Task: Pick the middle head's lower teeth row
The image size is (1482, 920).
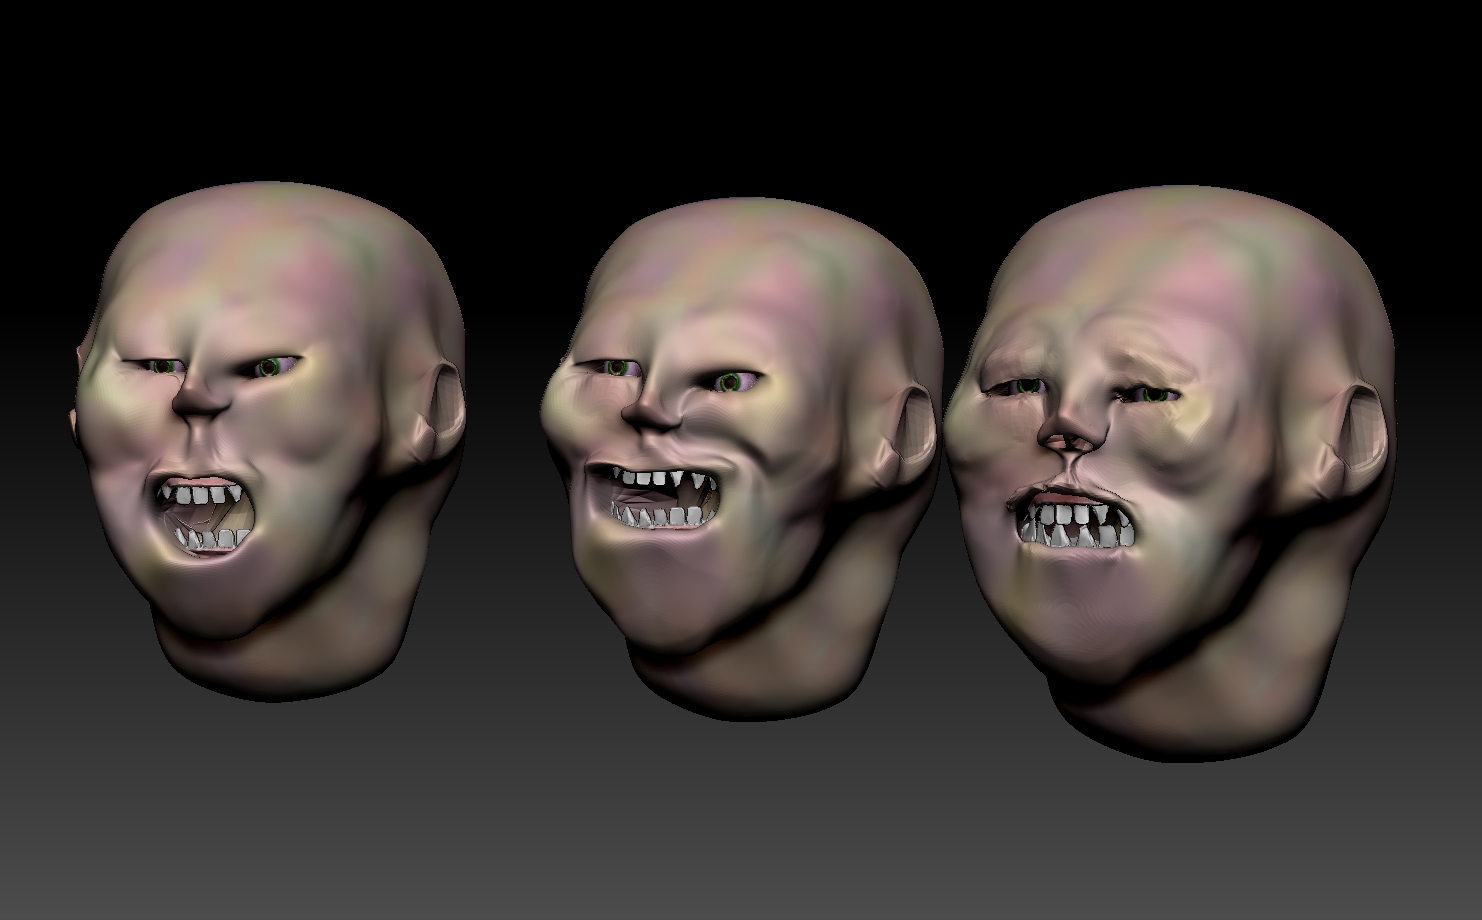Action: click(x=660, y=517)
